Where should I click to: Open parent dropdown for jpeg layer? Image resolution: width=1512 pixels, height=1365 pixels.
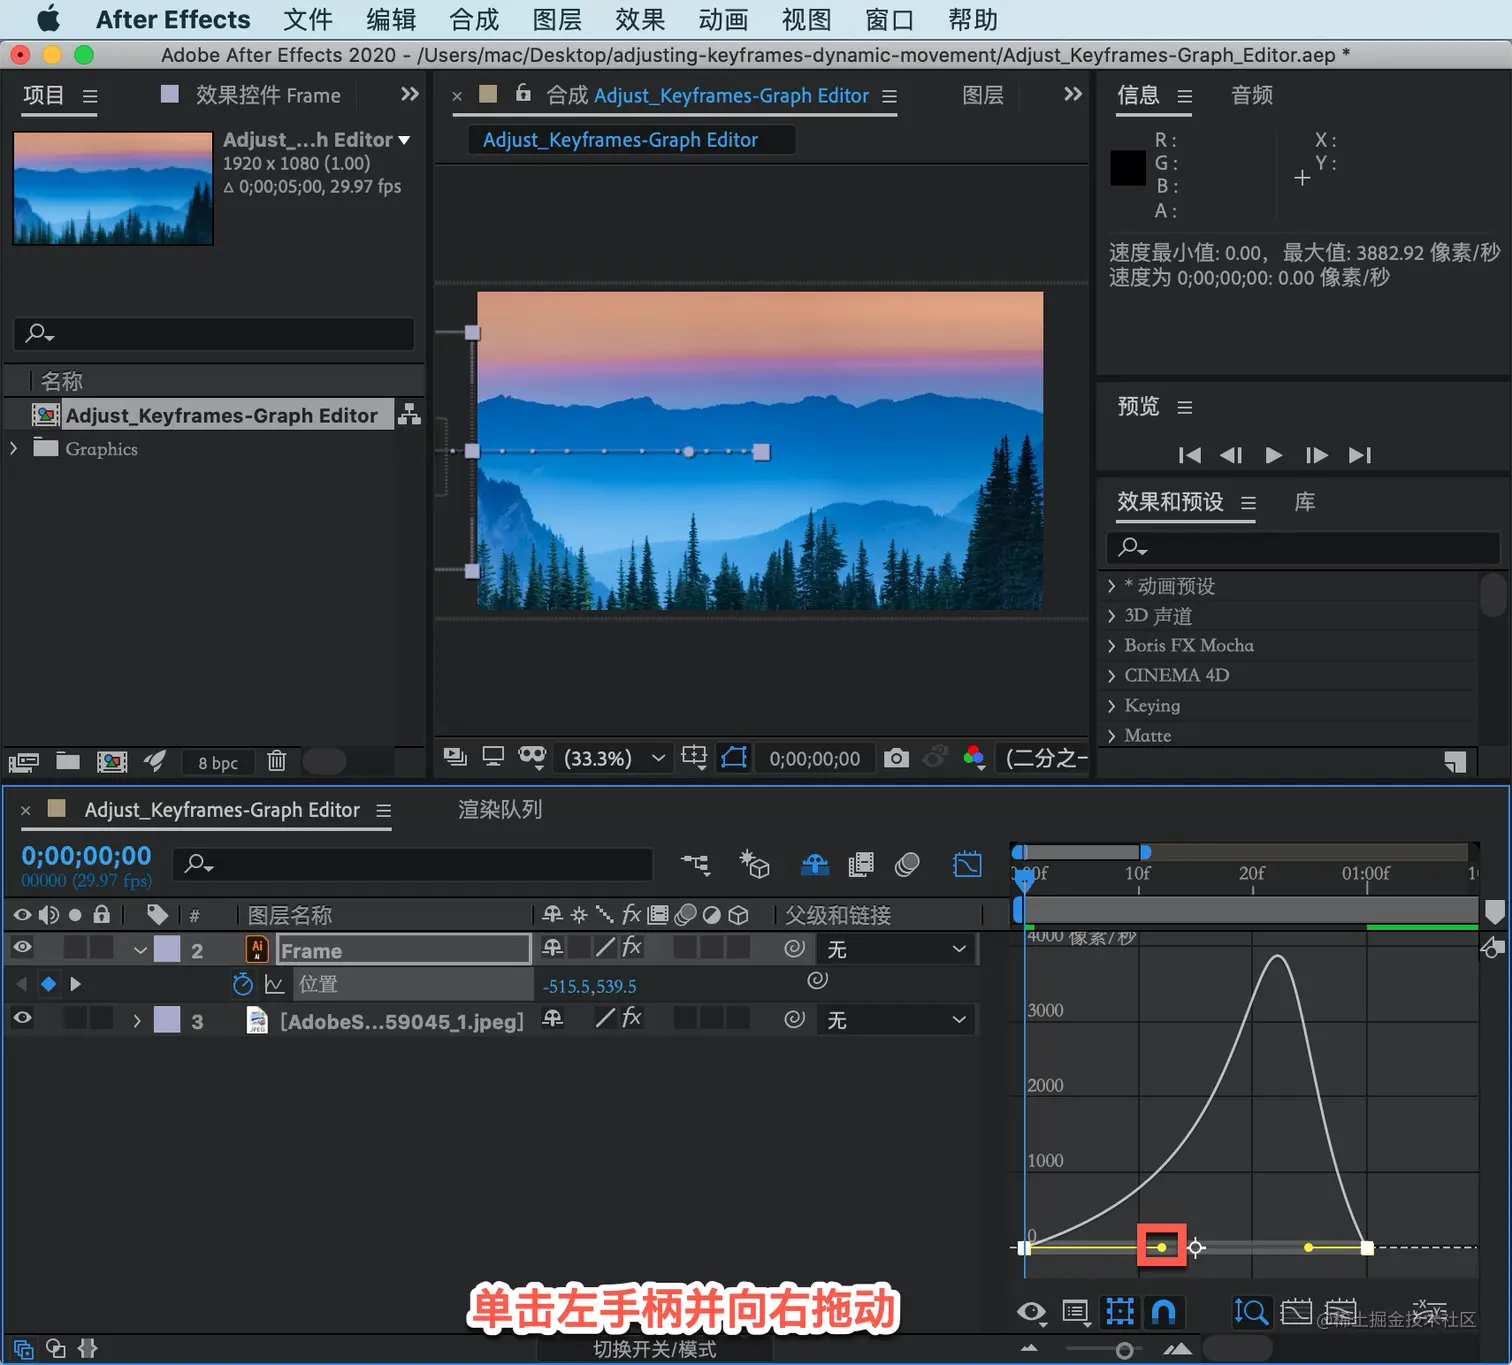(896, 1019)
